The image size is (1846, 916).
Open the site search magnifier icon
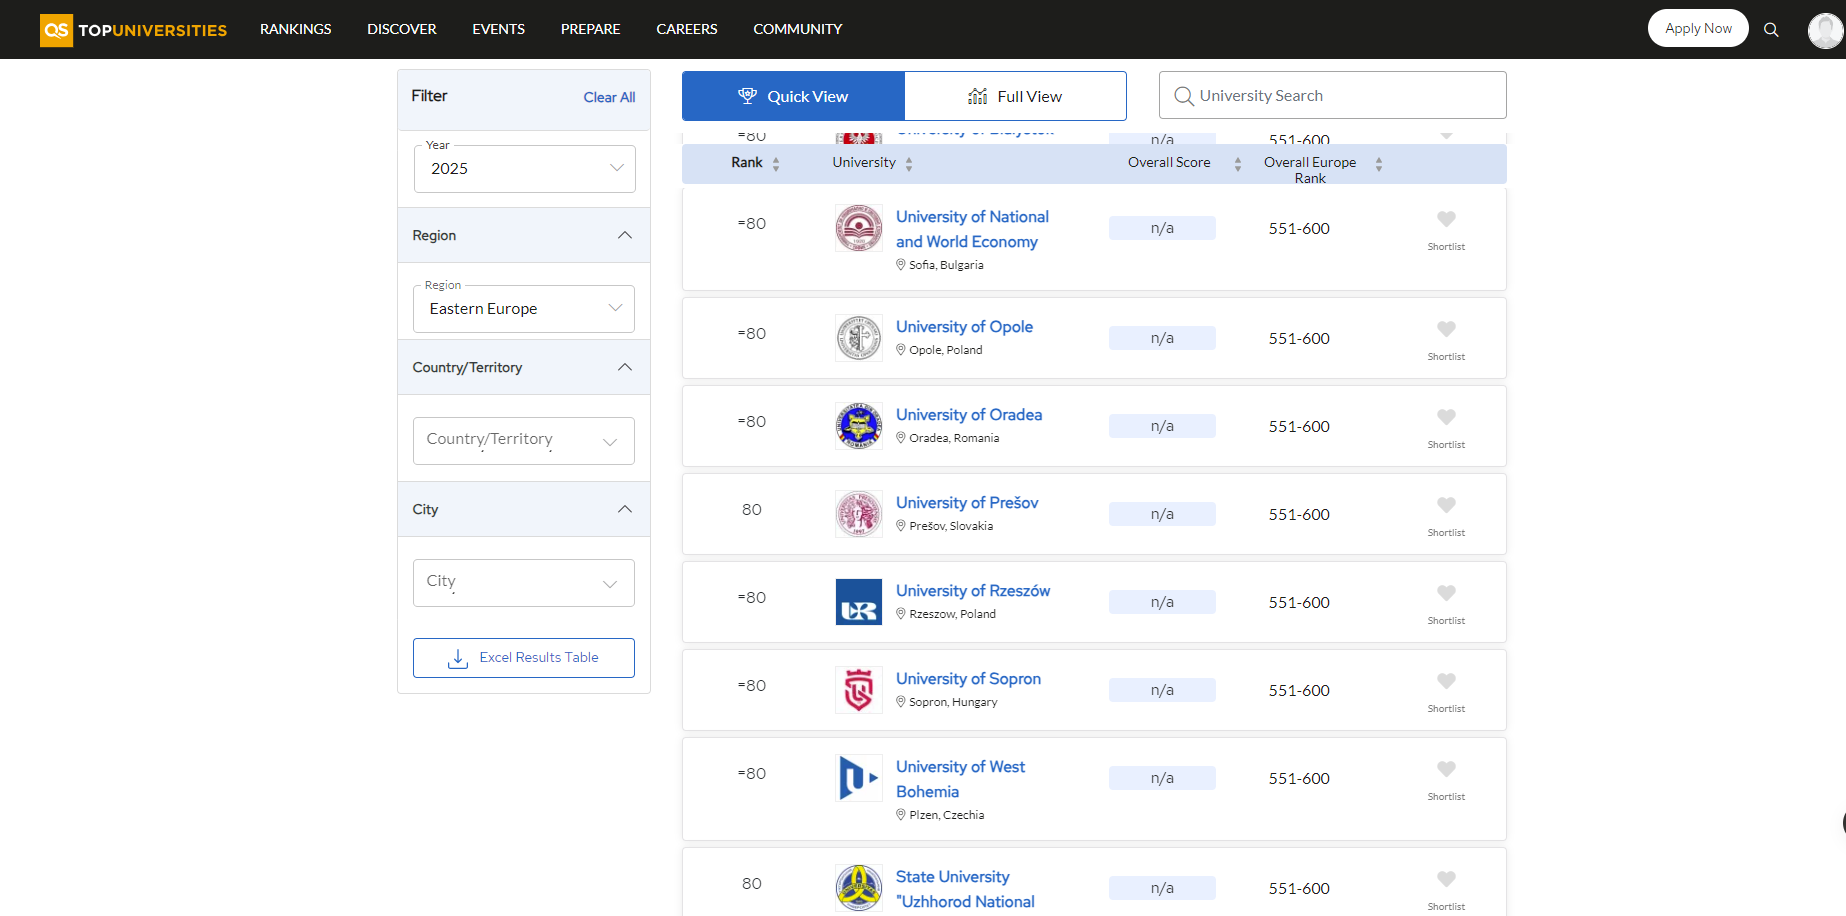pos(1771,29)
